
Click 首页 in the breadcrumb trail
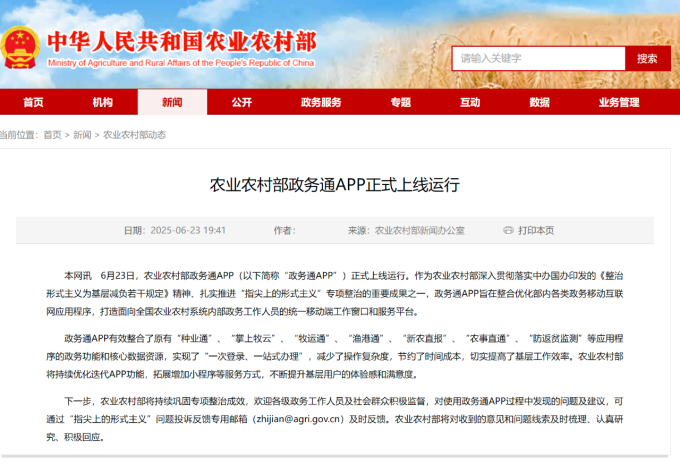coord(52,134)
